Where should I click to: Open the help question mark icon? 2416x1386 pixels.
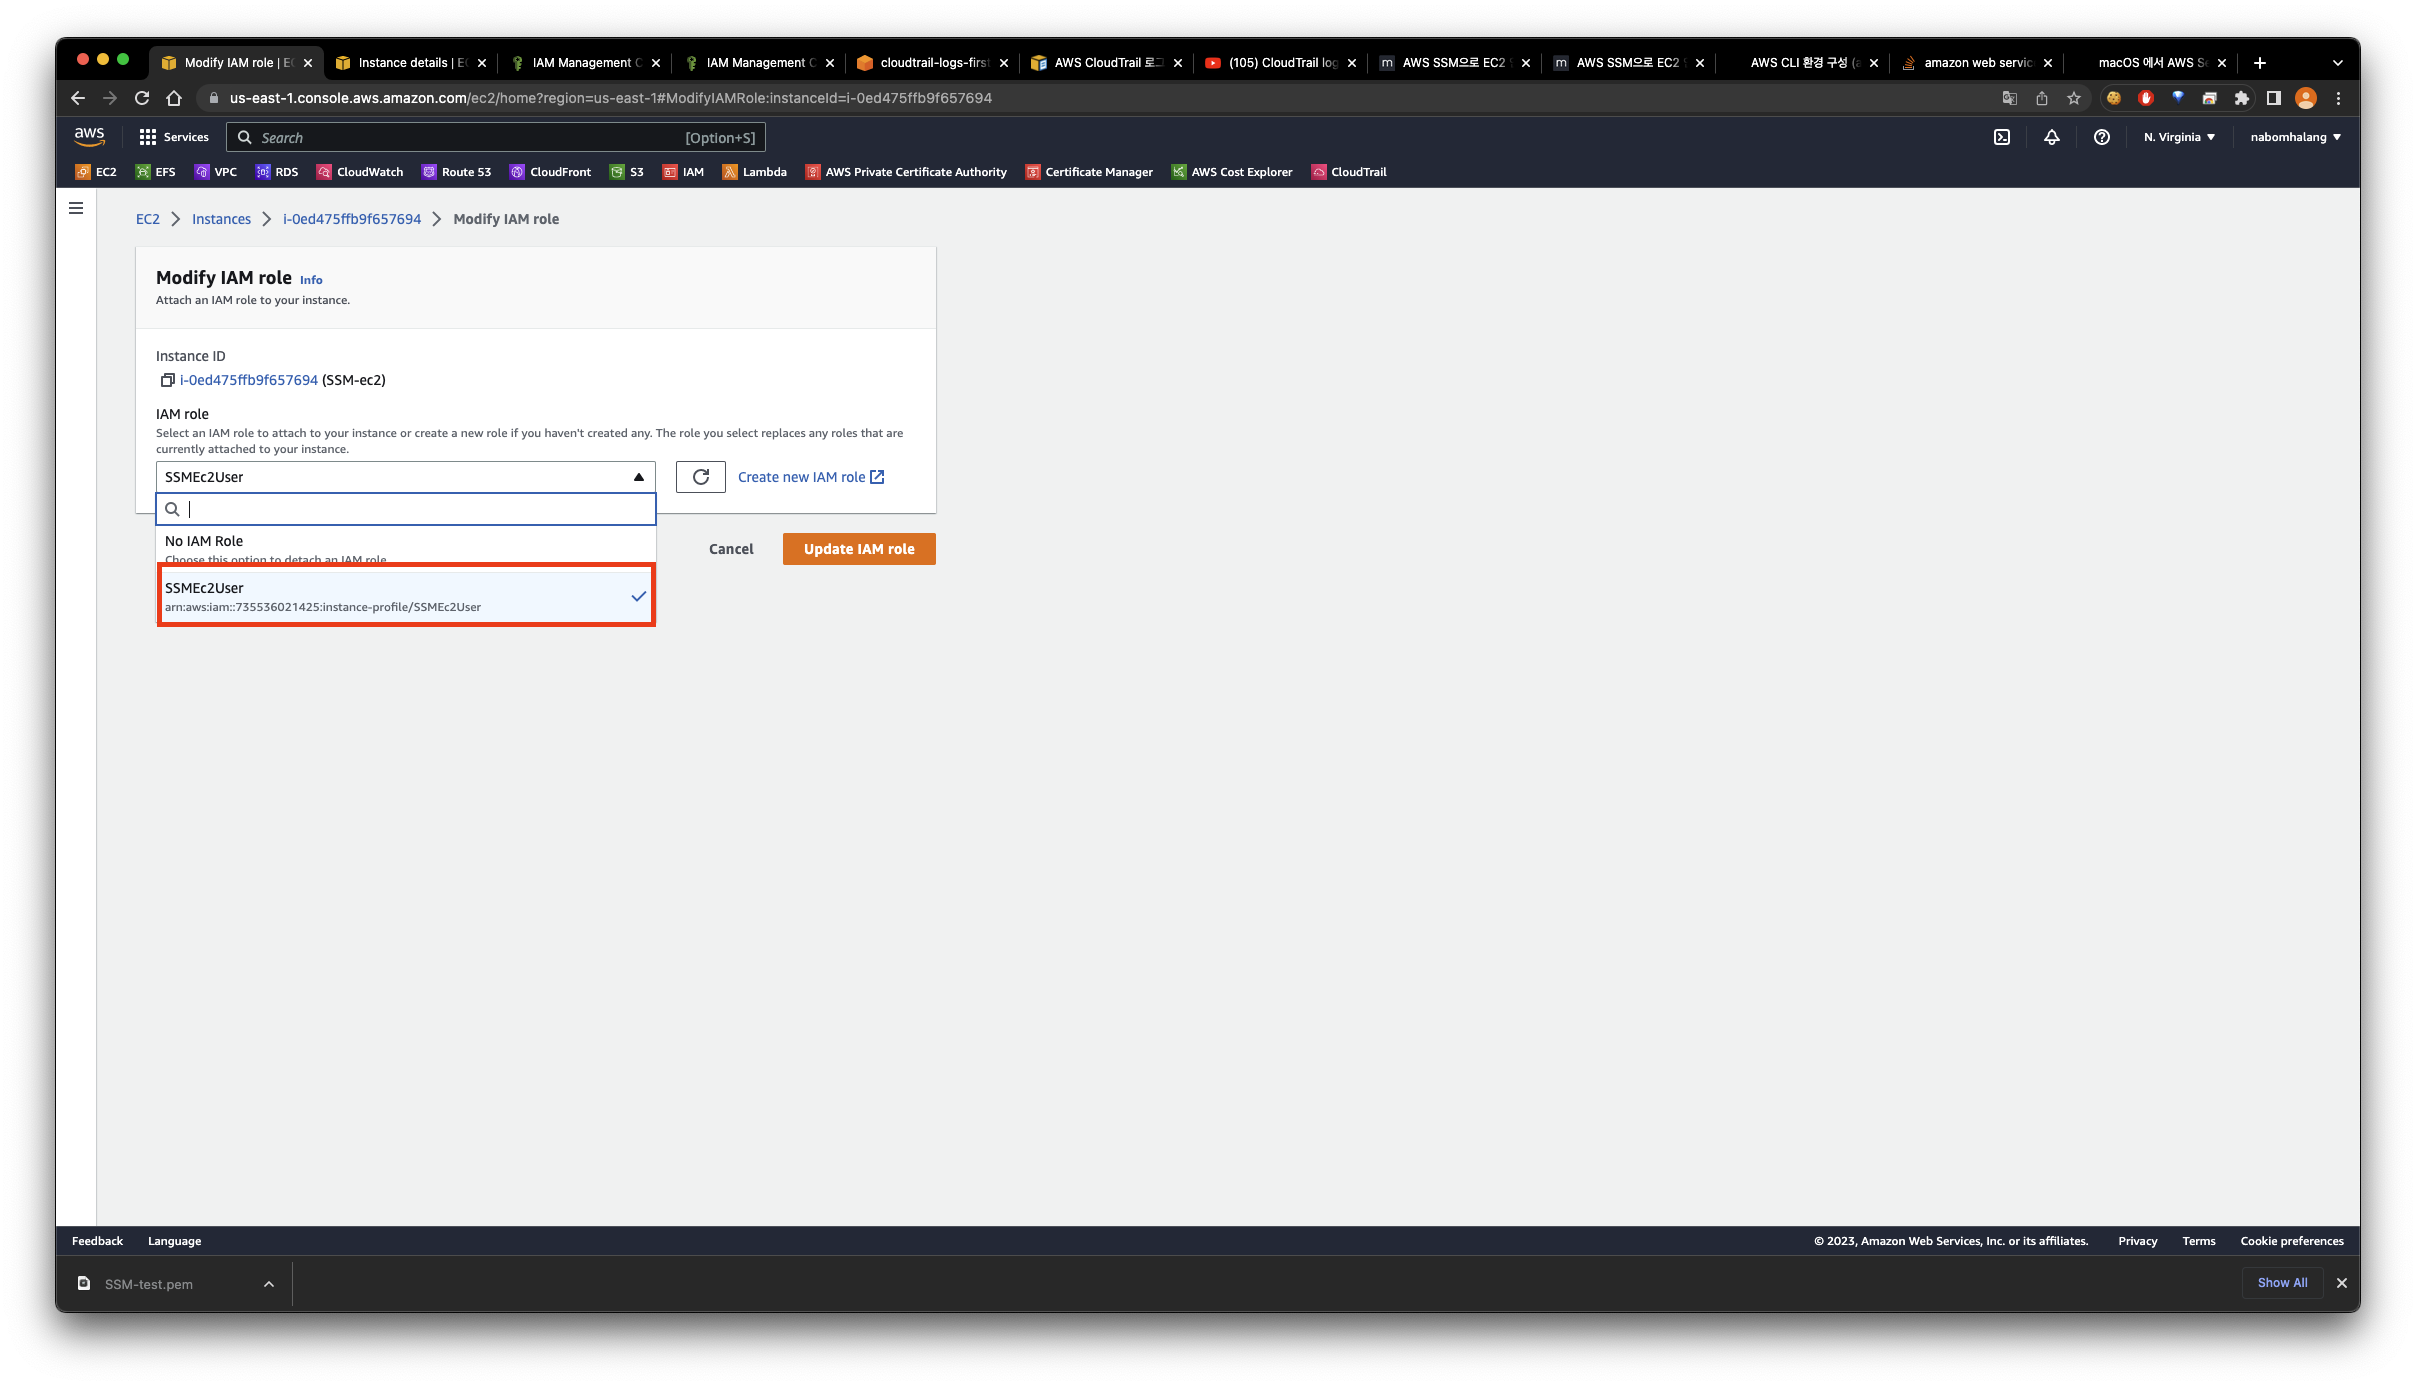coord(2101,137)
